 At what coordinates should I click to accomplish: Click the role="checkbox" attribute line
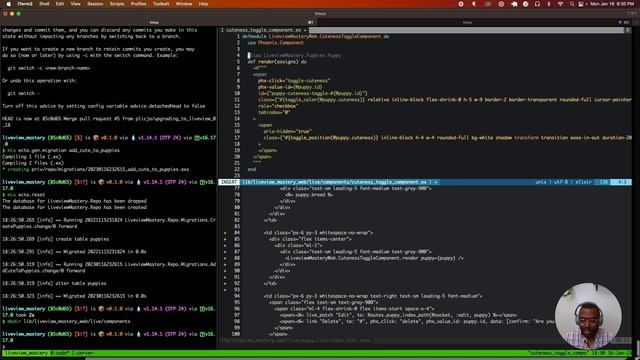[x=278, y=106]
